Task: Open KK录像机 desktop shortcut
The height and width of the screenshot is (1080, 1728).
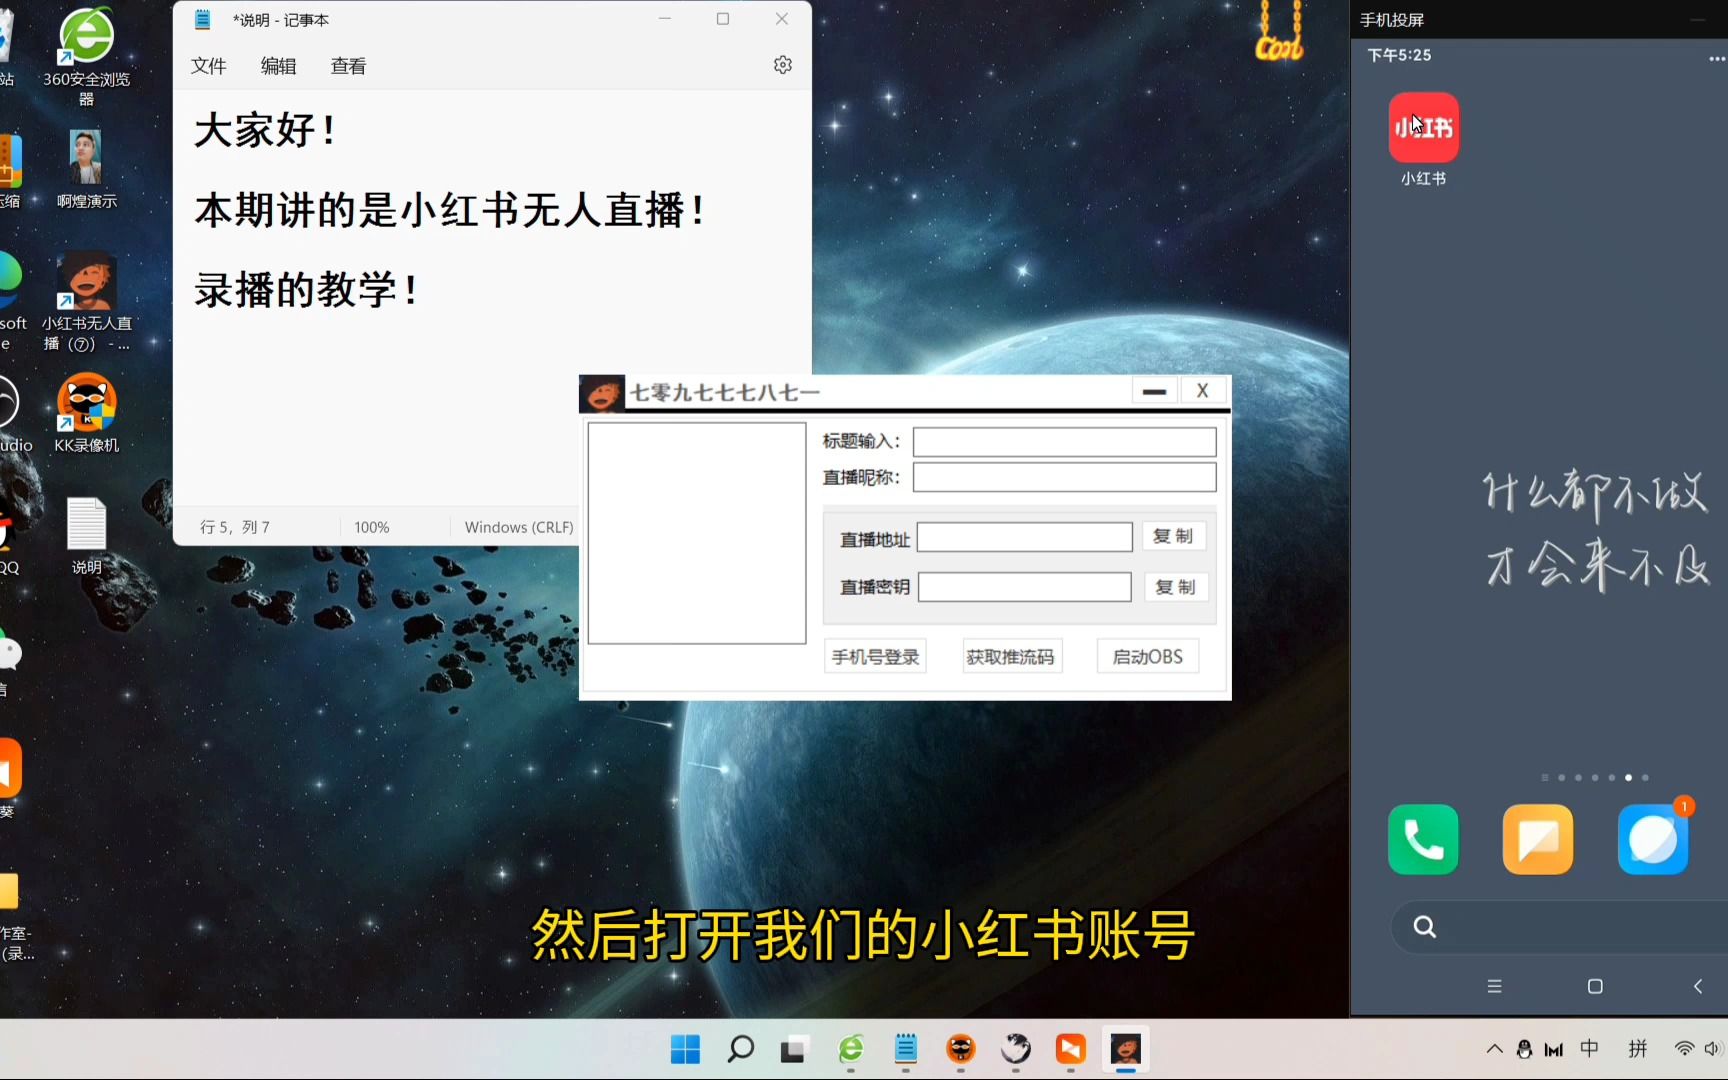Action: [x=87, y=413]
